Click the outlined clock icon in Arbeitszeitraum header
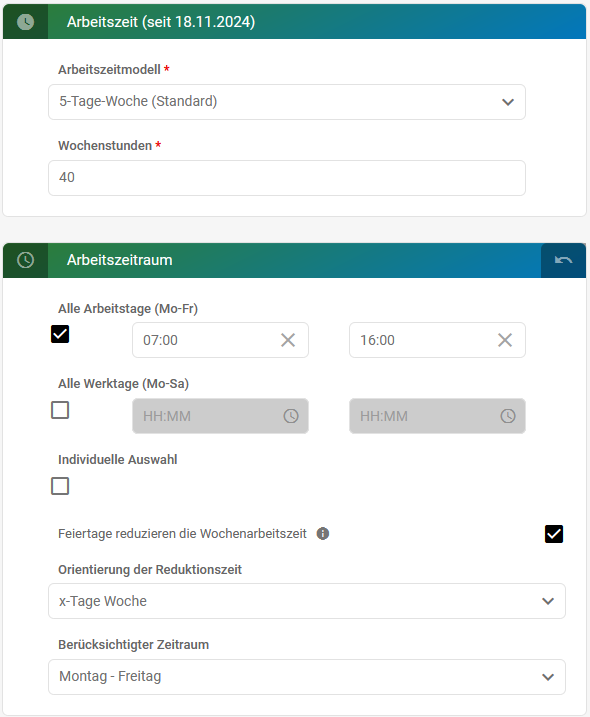 [x=26, y=260]
